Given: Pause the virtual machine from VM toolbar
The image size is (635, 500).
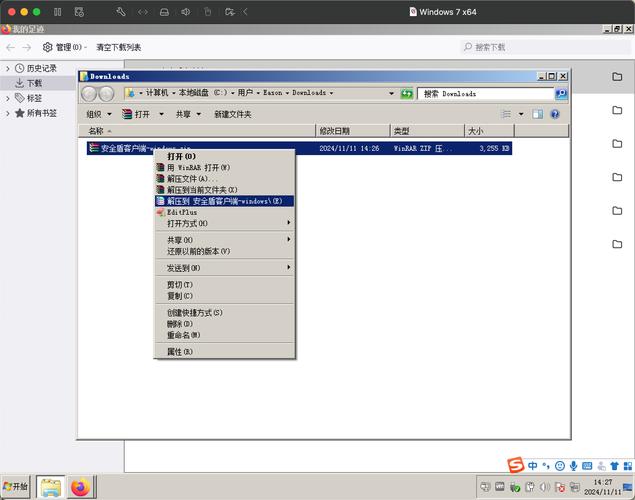Looking at the screenshot, I should tap(58, 12).
